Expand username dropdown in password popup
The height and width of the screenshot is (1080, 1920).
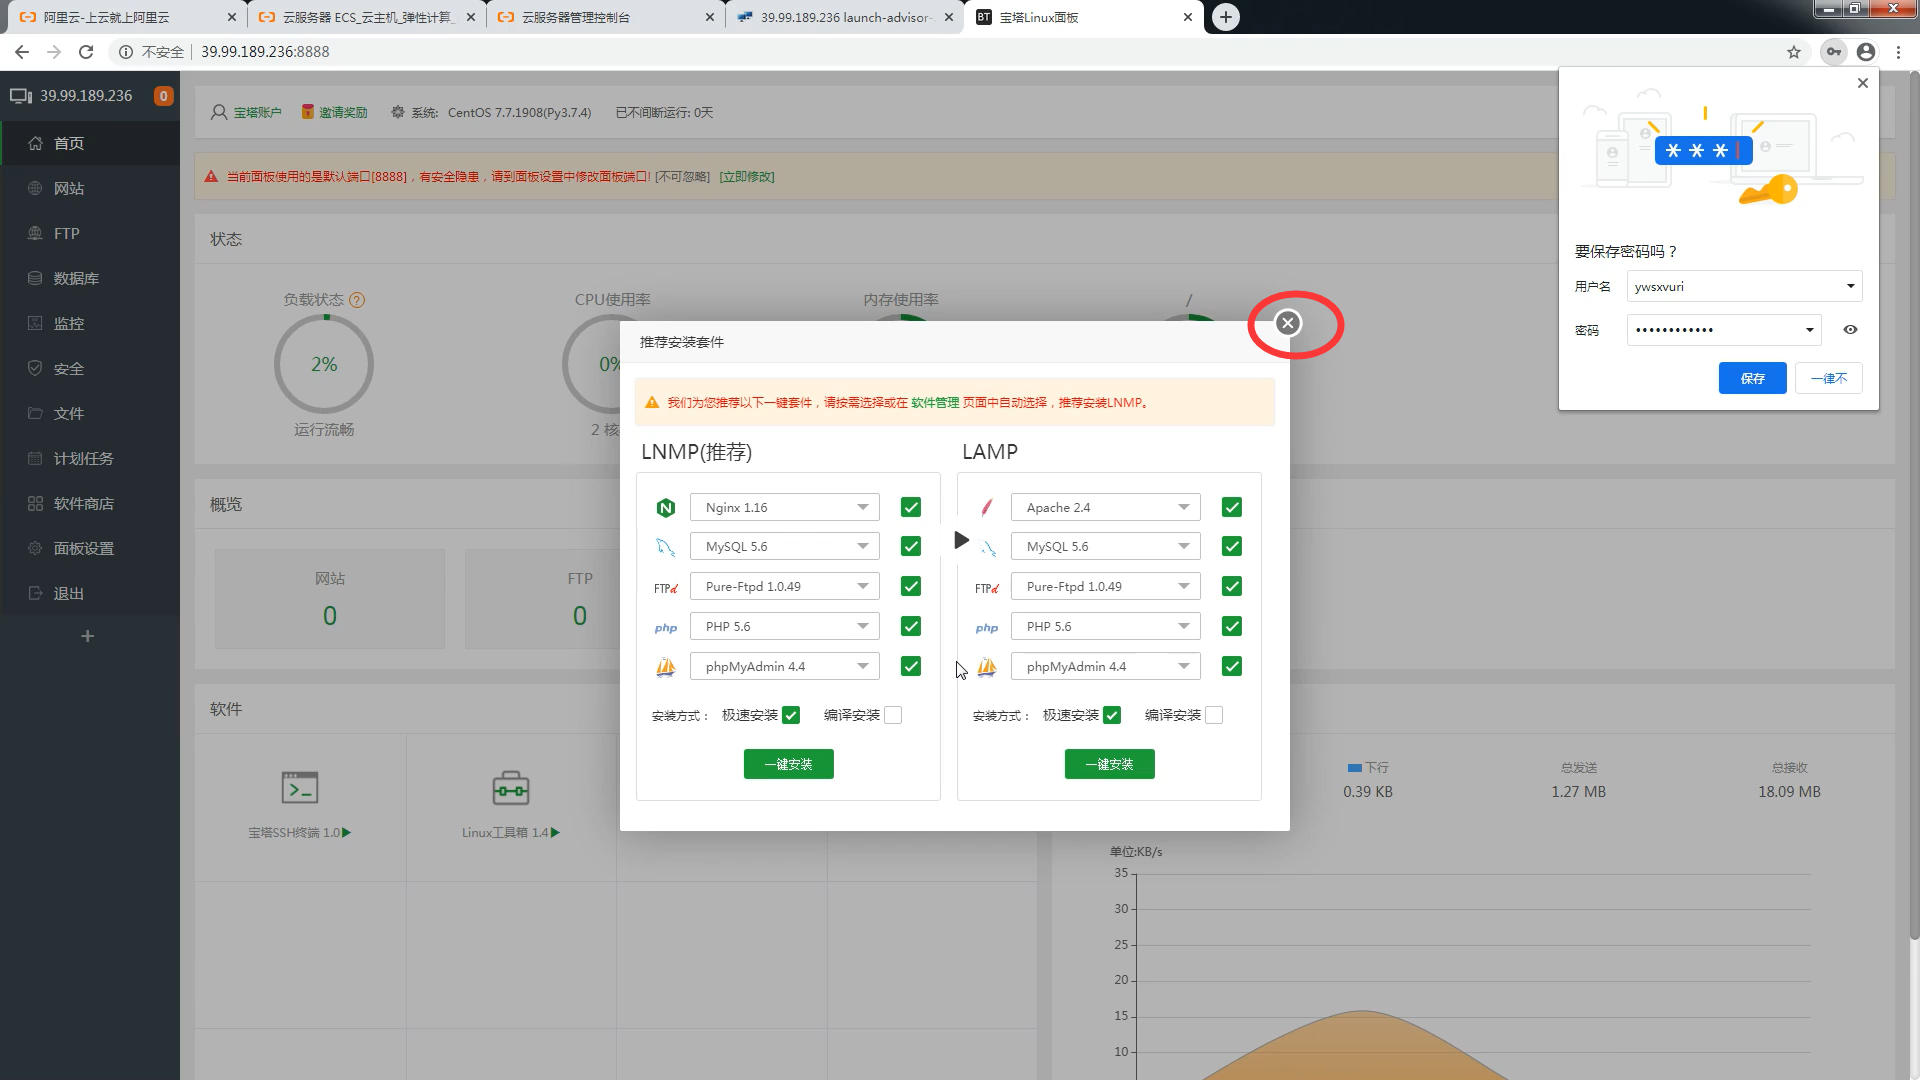(1850, 287)
